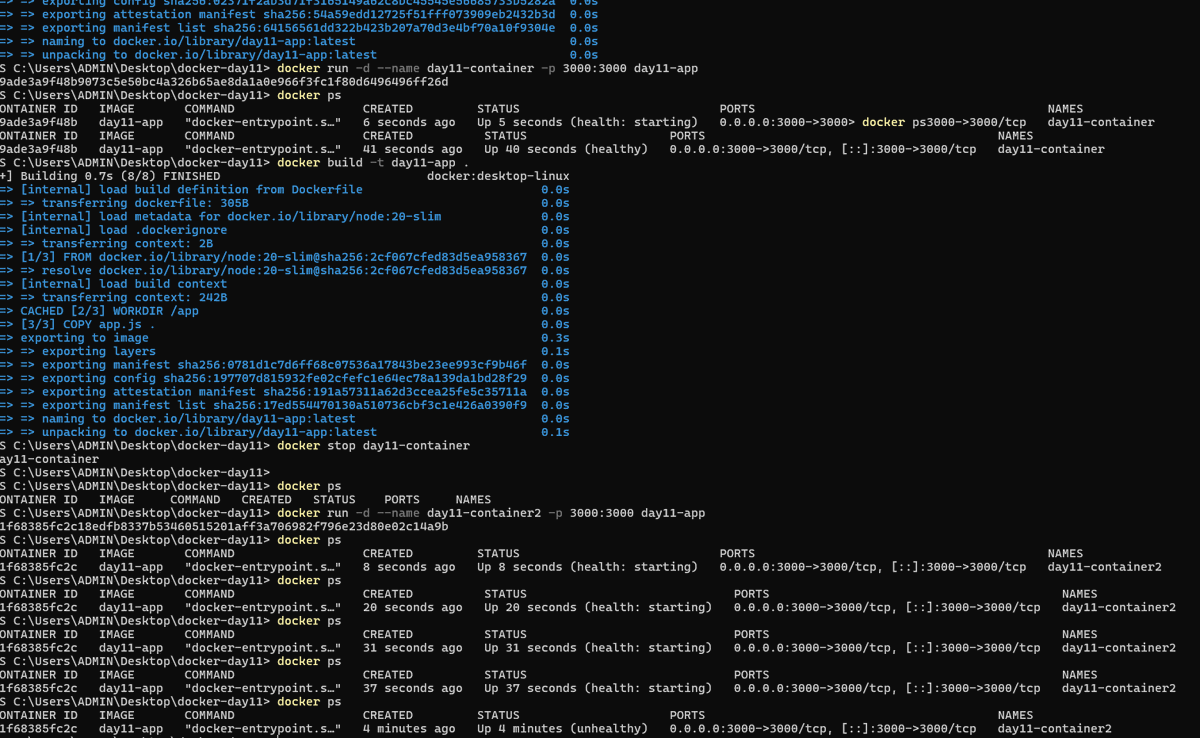Click '[internal] load build definition from Dockerfile'
Viewport: 1200px width, 738px height.
[x=192, y=190]
